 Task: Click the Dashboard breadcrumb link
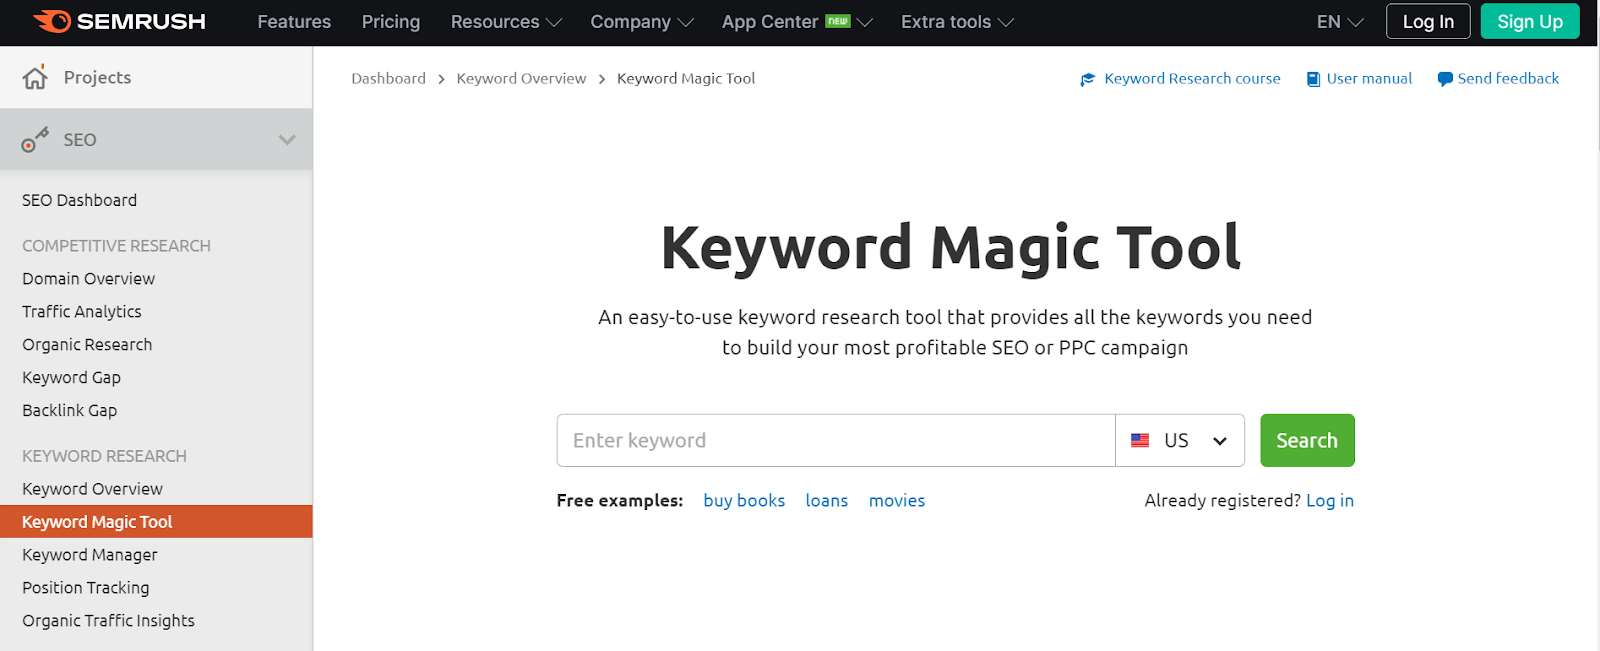[389, 79]
